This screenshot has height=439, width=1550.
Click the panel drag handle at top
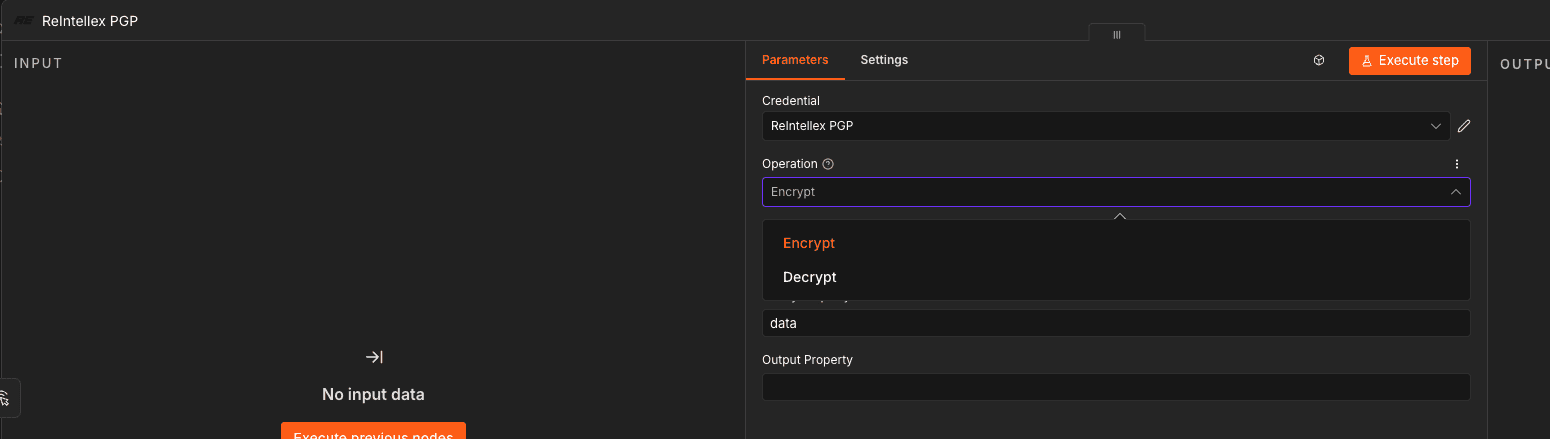click(1117, 34)
